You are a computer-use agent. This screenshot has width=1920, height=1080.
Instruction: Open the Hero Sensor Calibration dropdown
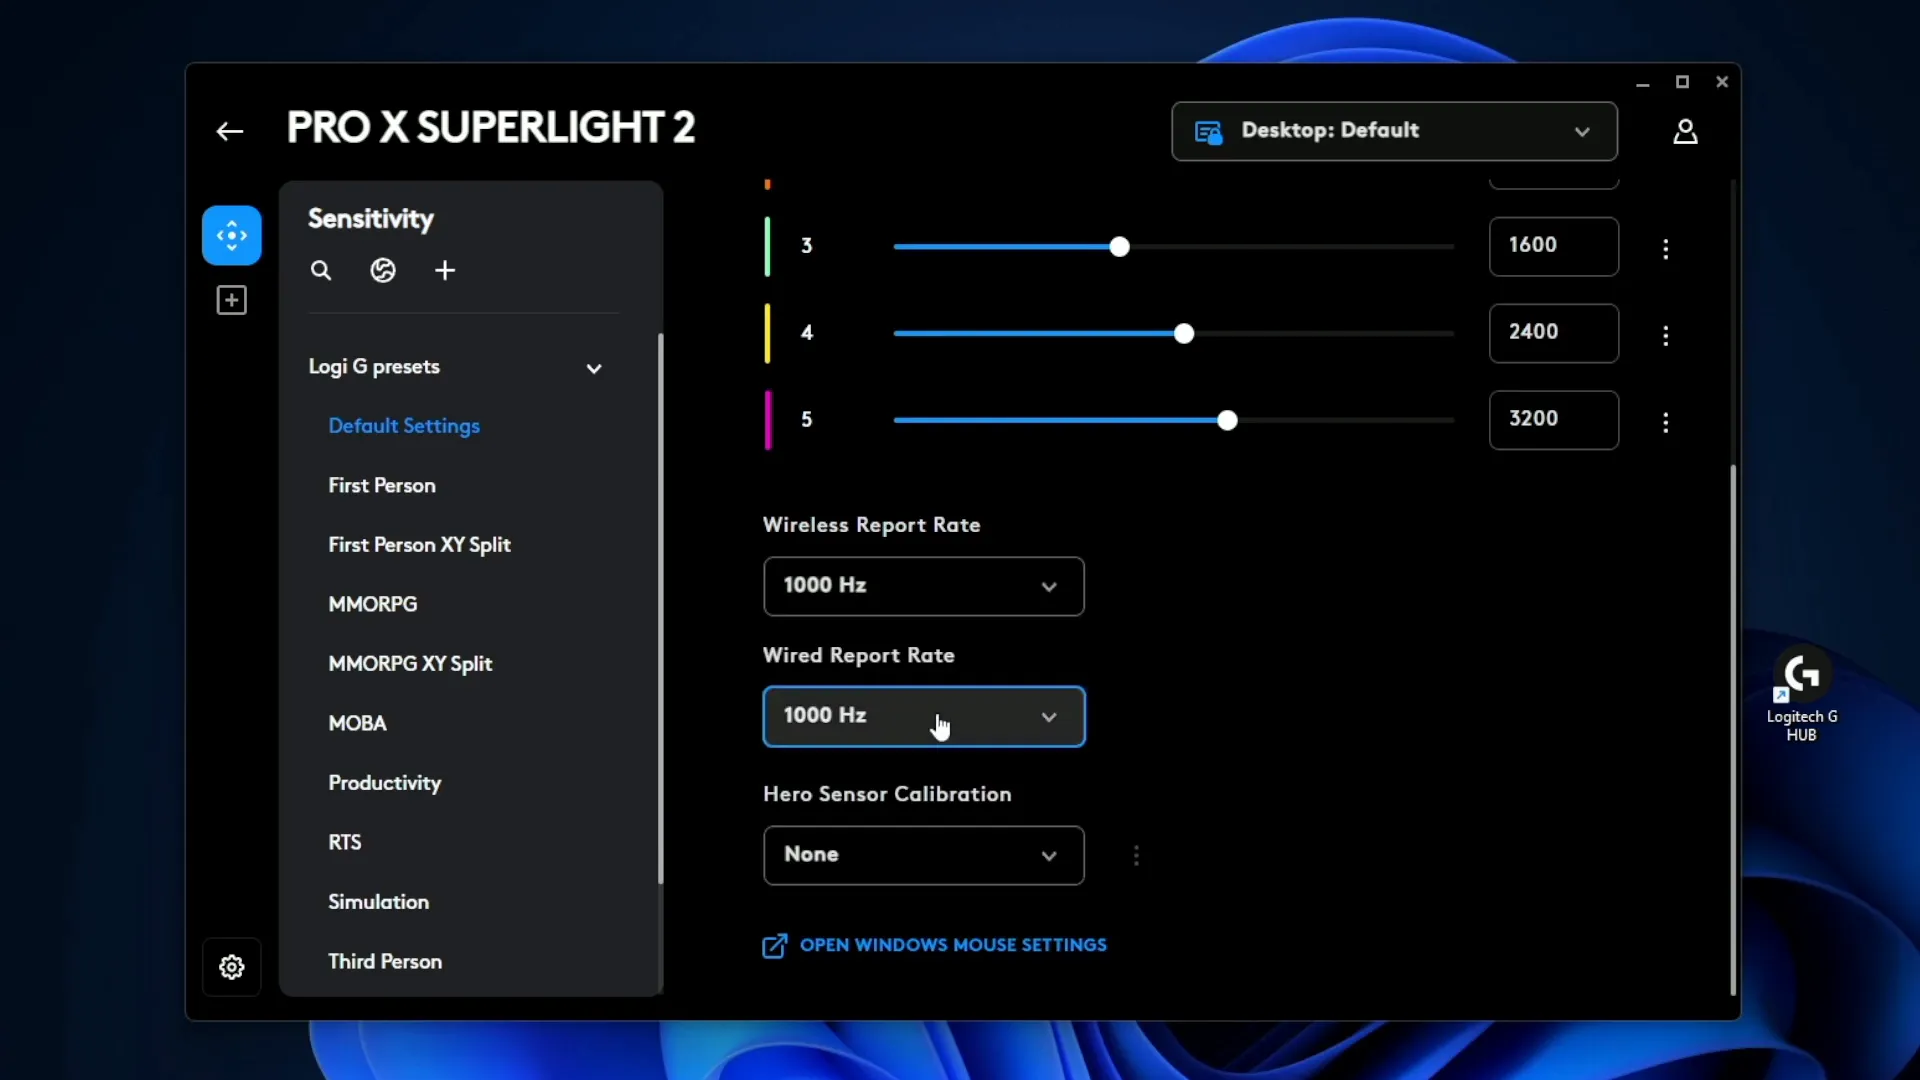923,855
